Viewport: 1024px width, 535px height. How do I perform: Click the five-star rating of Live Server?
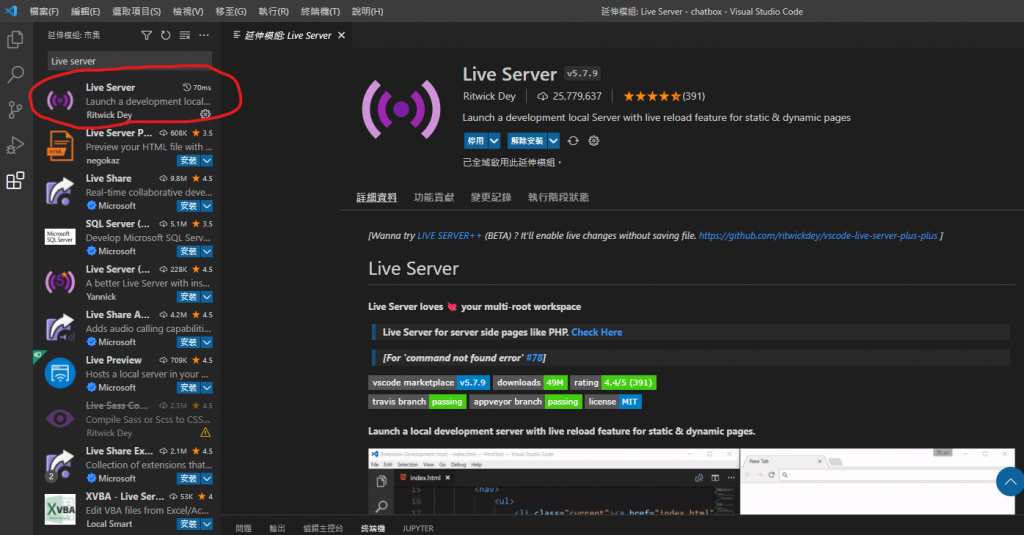[x=652, y=96]
